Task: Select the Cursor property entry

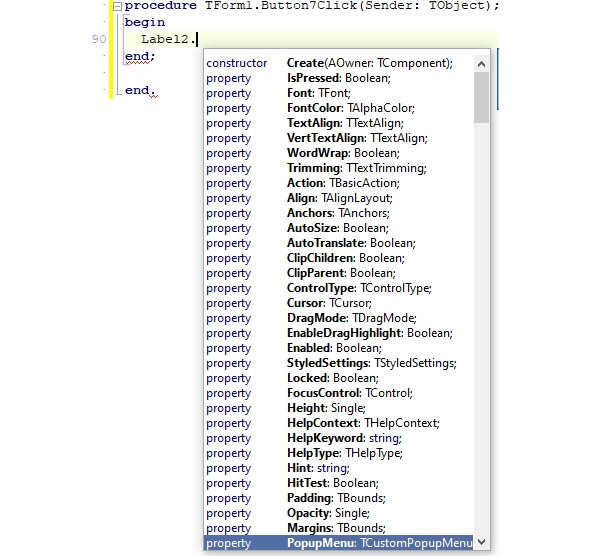Action: [x=338, y=303]
